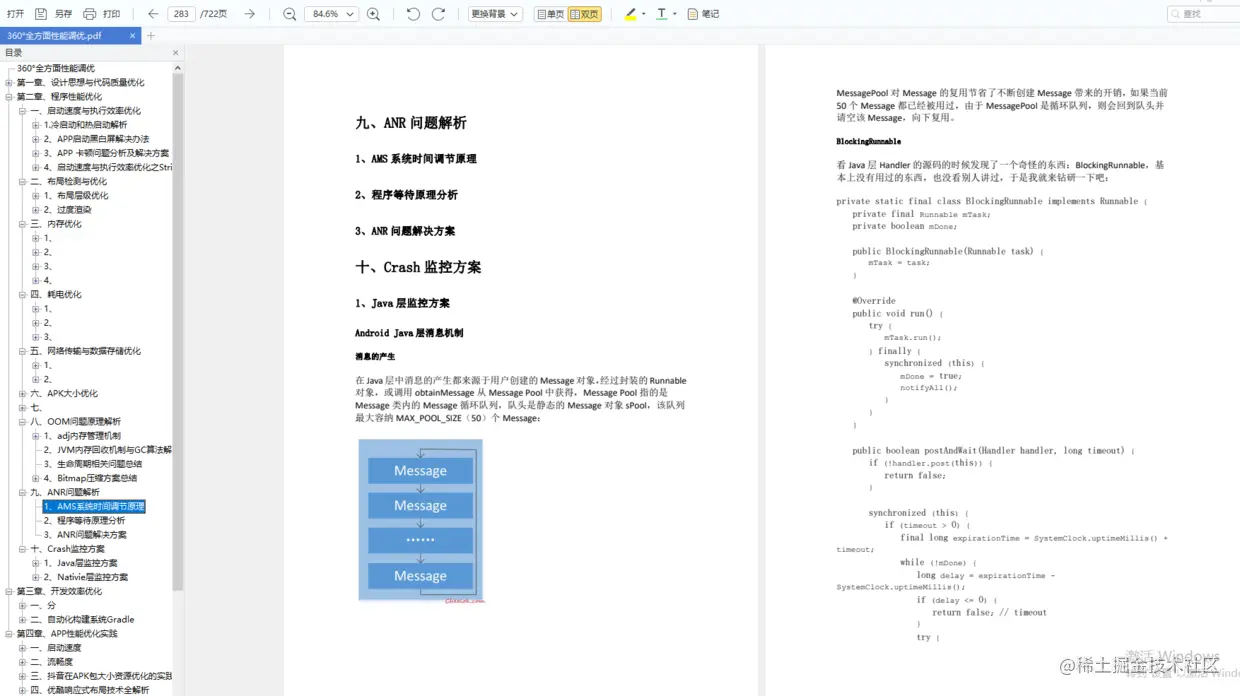Select the text underline T tool

pos(661,14)
